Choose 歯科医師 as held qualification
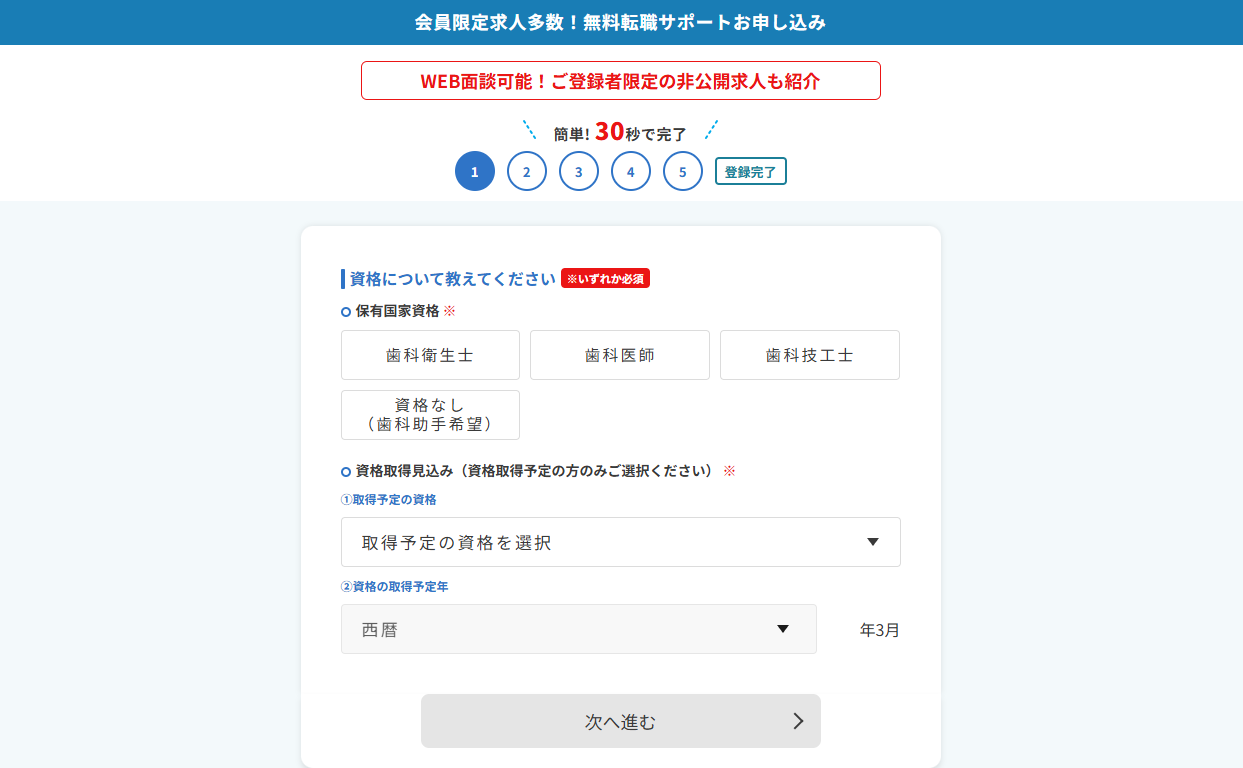 [x=620, y=355]
